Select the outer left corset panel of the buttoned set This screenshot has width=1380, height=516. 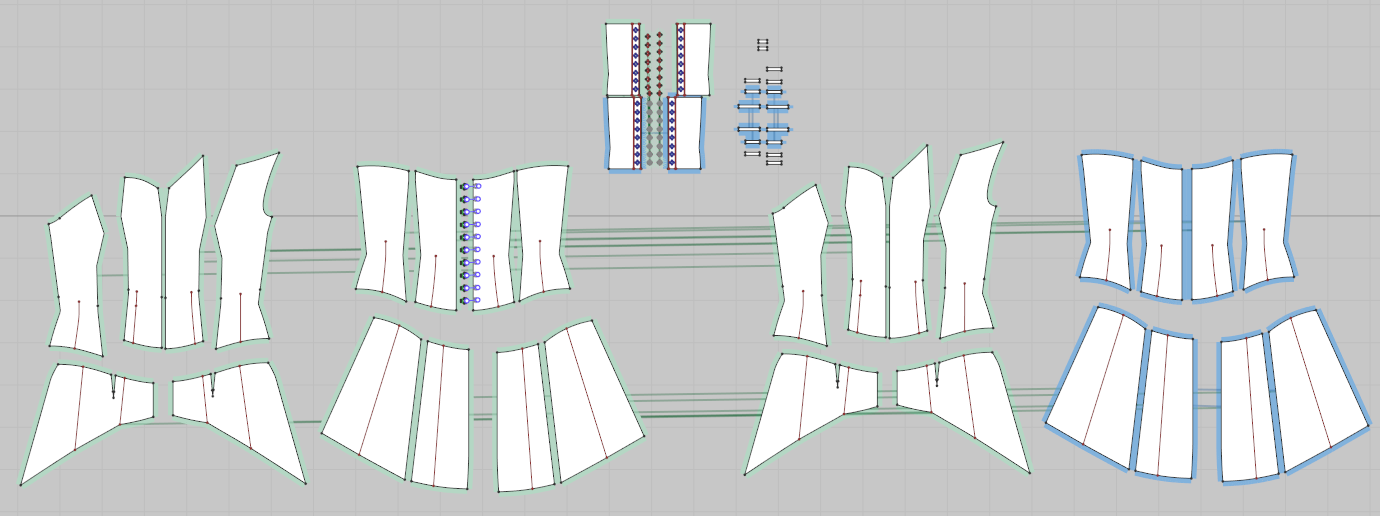384,232
